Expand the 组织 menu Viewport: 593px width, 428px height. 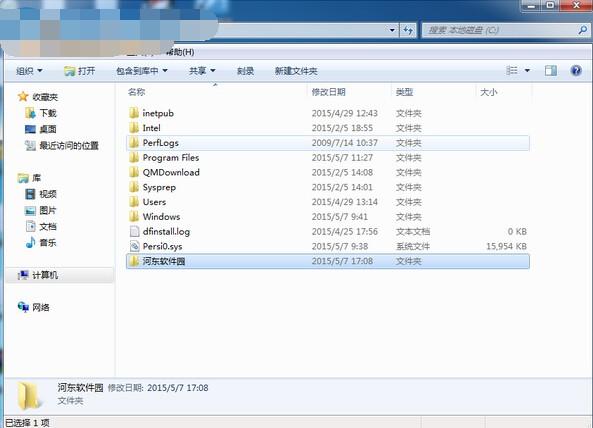29,71
